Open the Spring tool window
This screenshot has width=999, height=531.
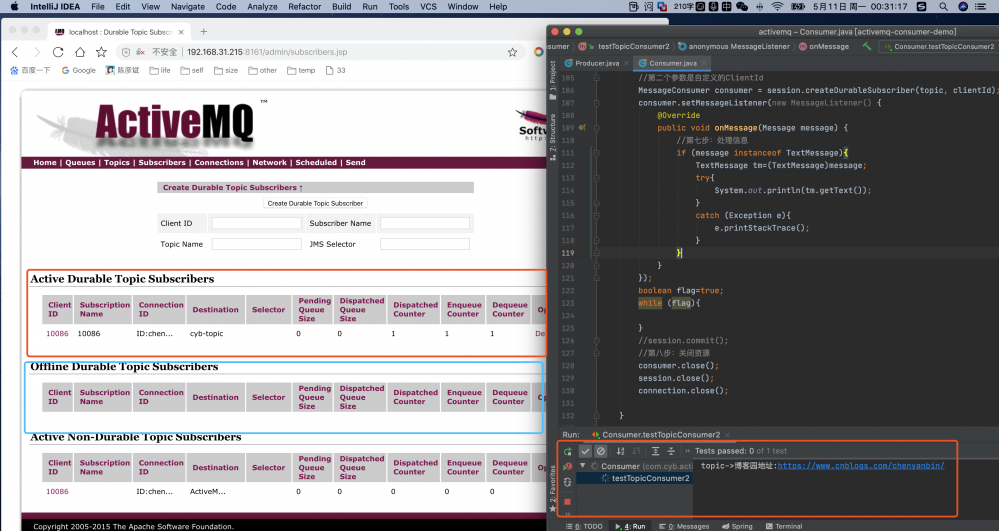(x=737, y=527)
